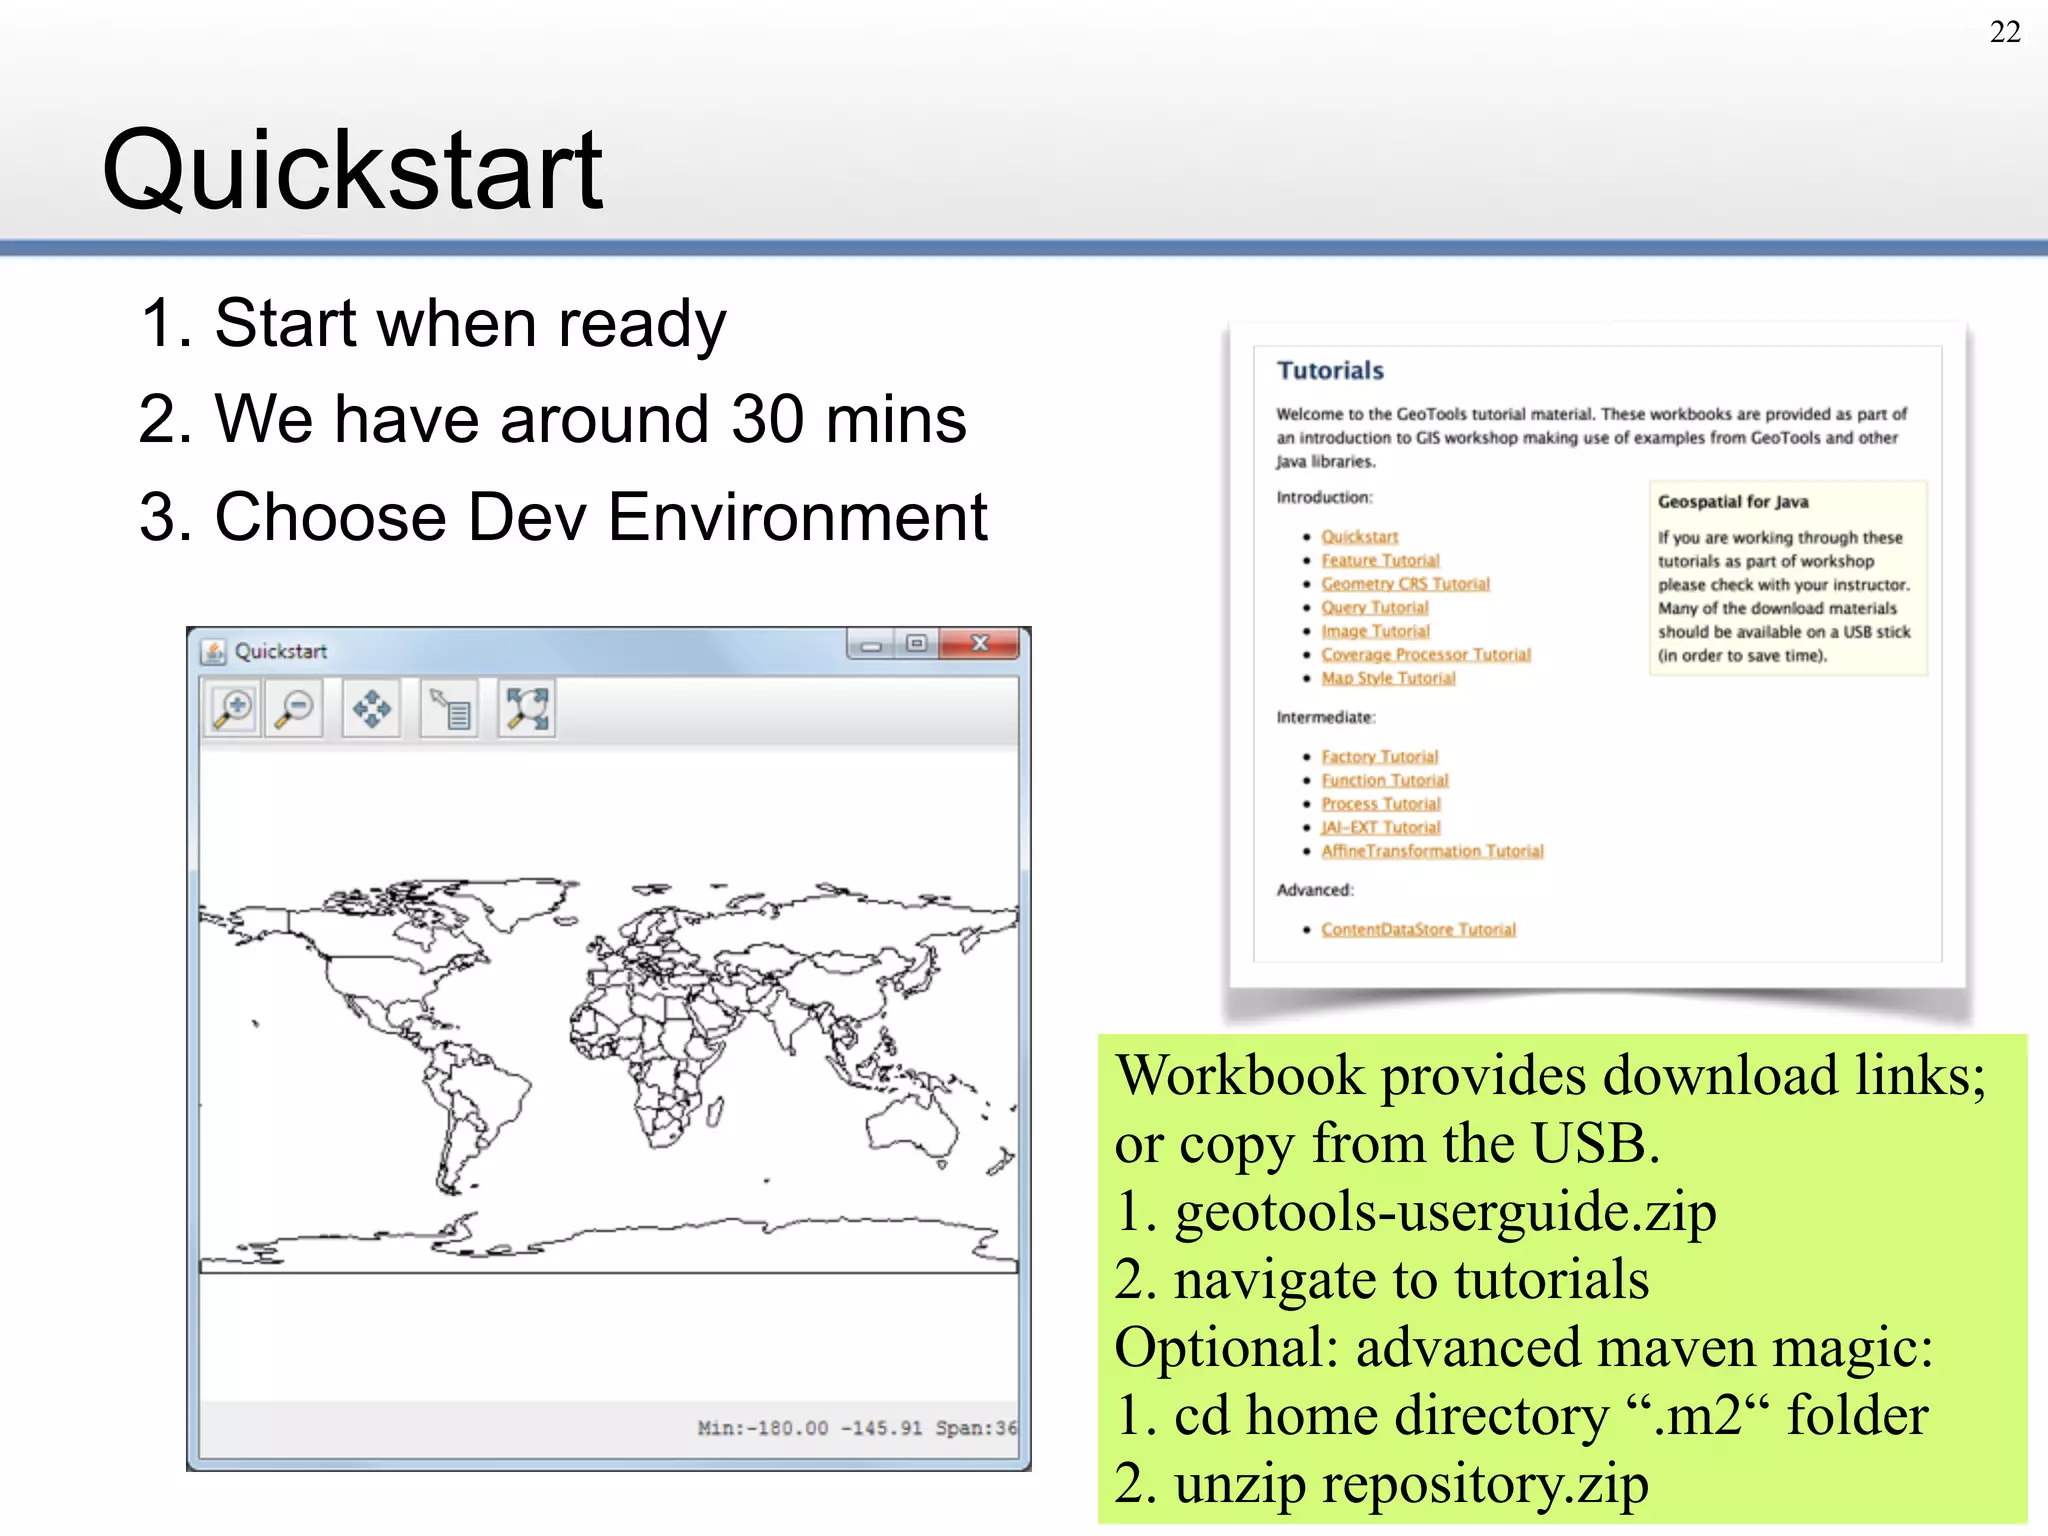Open the Function Tutorial link

(x=1384, y=780)
